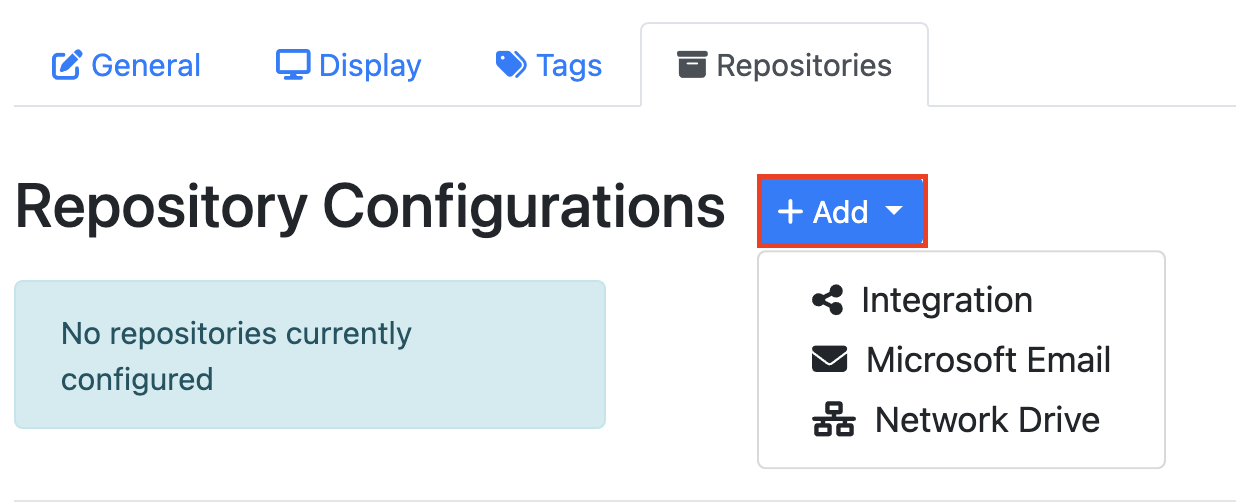Image resolution: width=1236 pixels, height=502 pixels.
Task: Click the envelope icon beside Microsoft Email
Action: pos(829,360)
